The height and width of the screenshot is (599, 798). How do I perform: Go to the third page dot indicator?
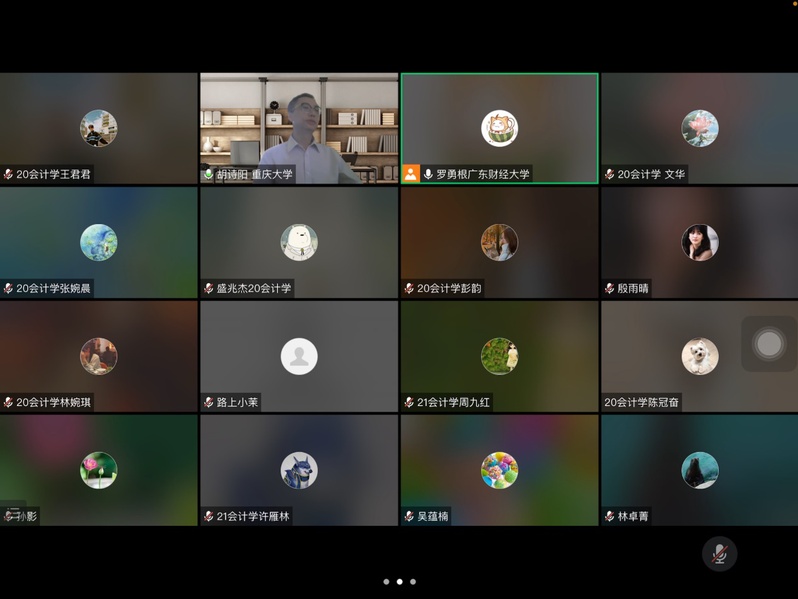pos(413,581)
